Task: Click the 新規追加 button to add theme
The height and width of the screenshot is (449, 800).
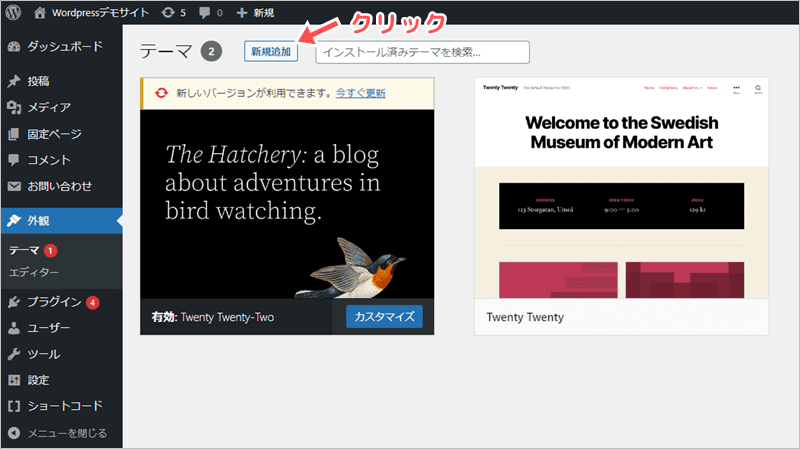Action: pos(271,52)
